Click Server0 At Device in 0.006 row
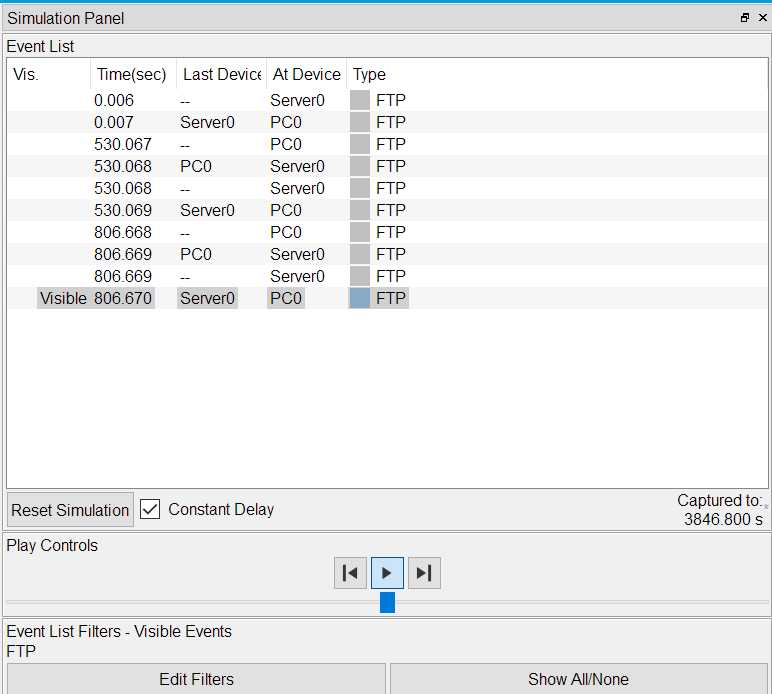The width and height of the screenshot is (772, 694). click(x=297, y=100)
